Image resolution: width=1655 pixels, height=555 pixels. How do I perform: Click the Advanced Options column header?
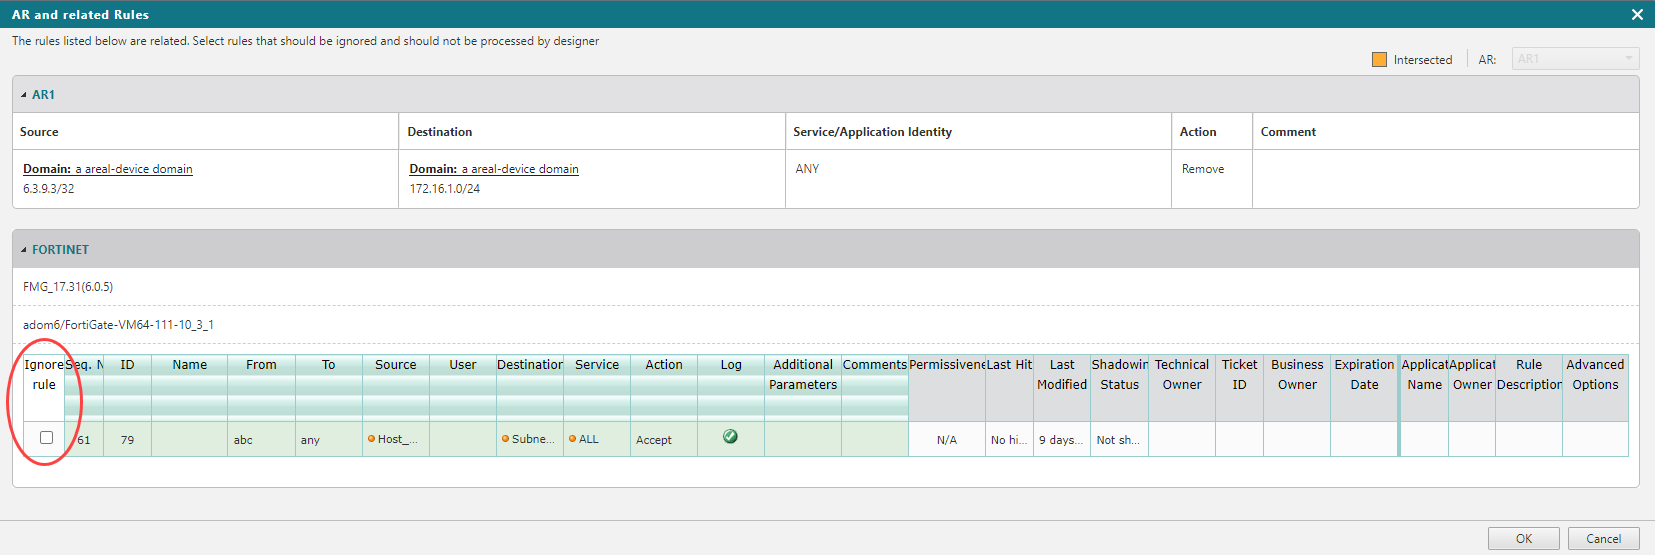[x=1595, y=375]
